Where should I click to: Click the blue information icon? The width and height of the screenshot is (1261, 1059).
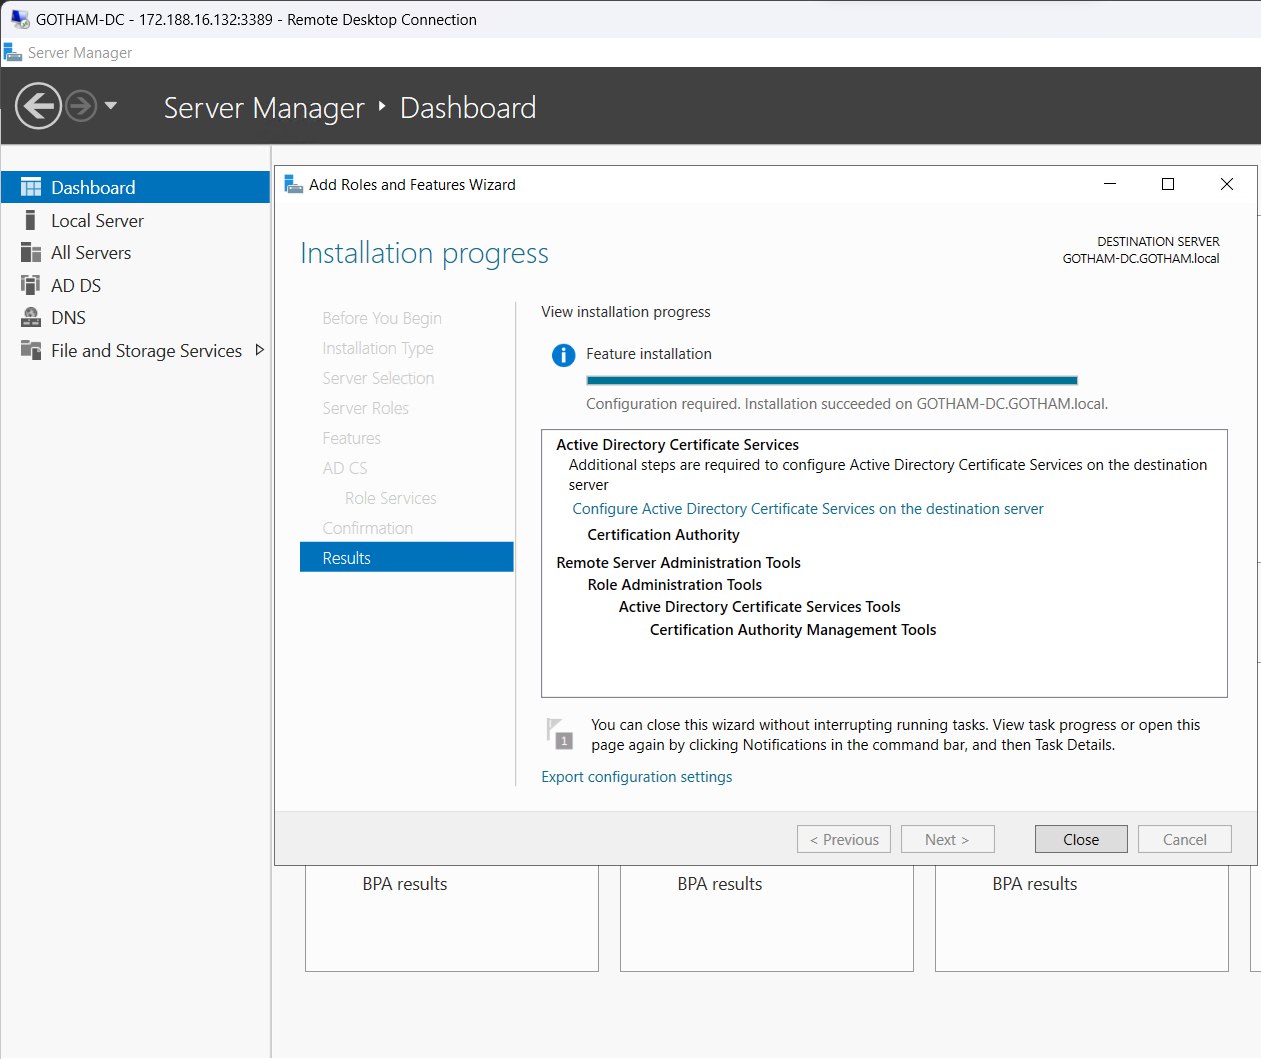(x=563, y=355)
